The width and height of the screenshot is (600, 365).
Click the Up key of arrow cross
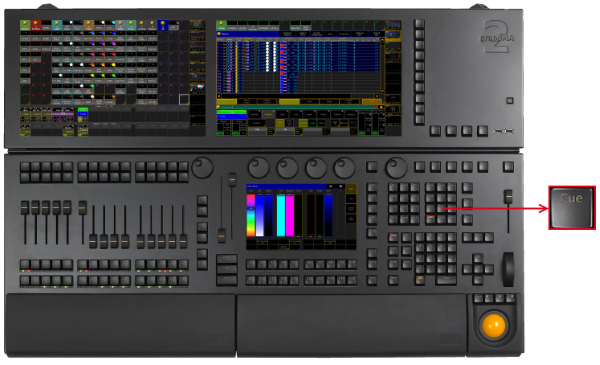(x=478, y=259)
